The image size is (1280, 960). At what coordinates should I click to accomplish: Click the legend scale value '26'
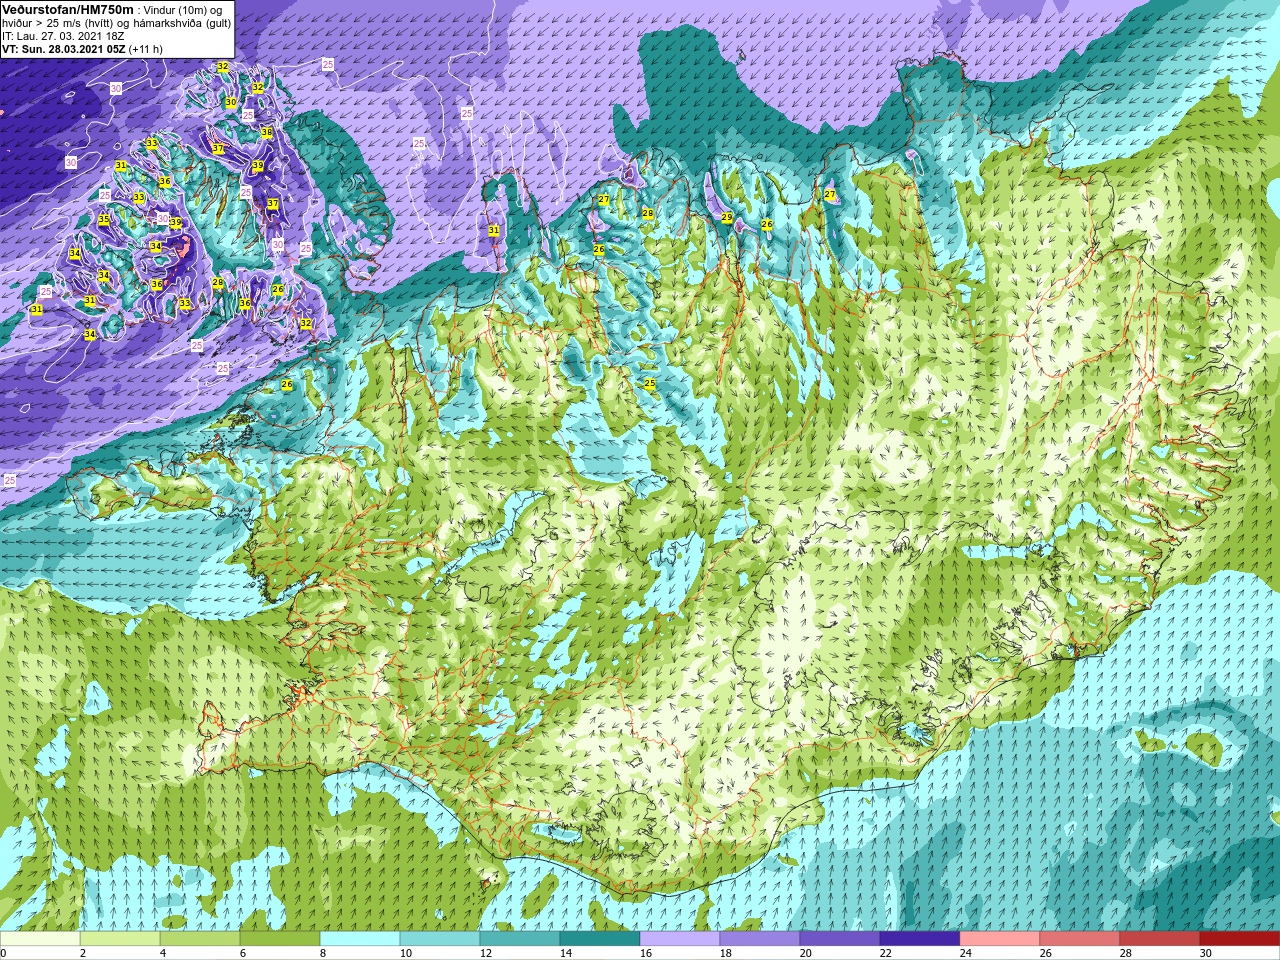[1046, 953]
